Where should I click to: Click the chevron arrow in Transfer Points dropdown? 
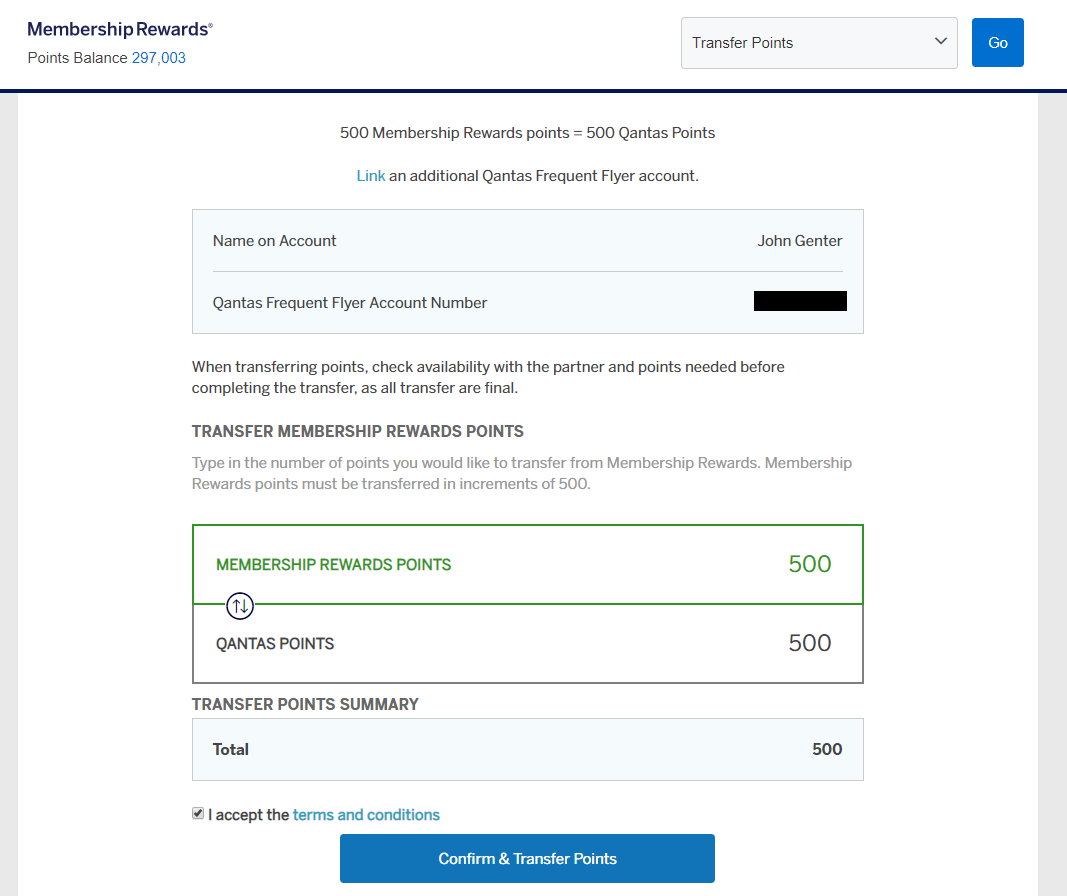click(940, 42)
